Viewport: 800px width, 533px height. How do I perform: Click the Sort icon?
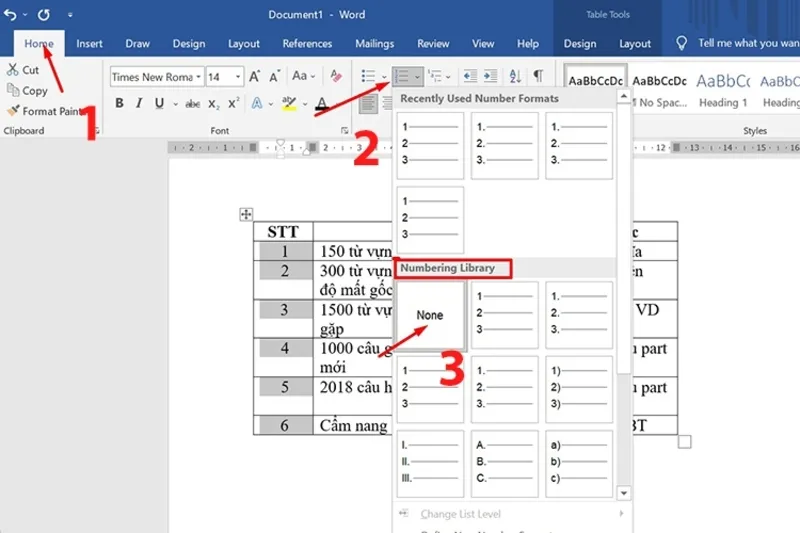[515, 77]
